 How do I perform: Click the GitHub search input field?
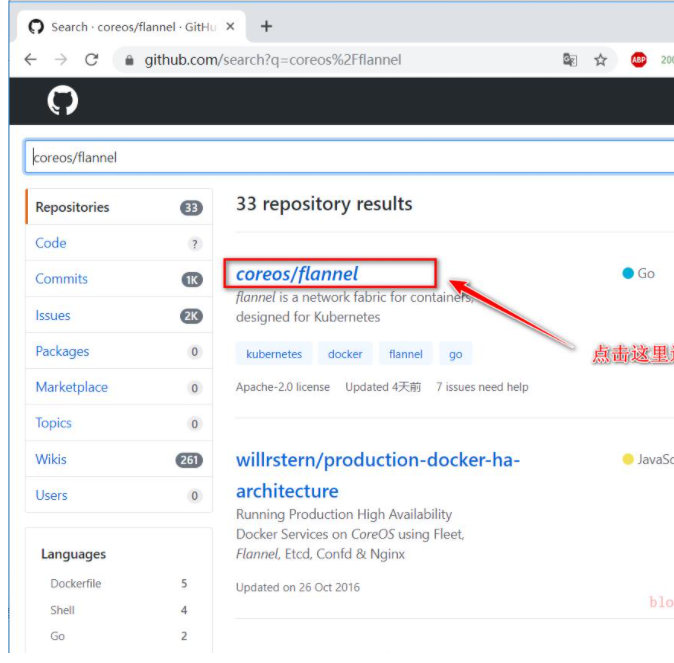tap(340, 157)
